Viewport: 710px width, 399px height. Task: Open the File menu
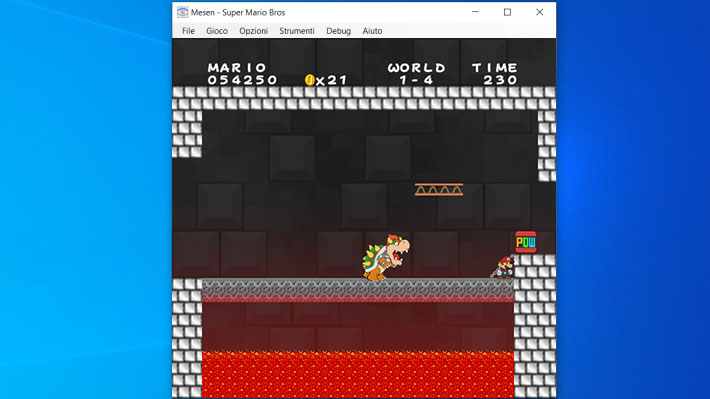(x=188, y=31)
